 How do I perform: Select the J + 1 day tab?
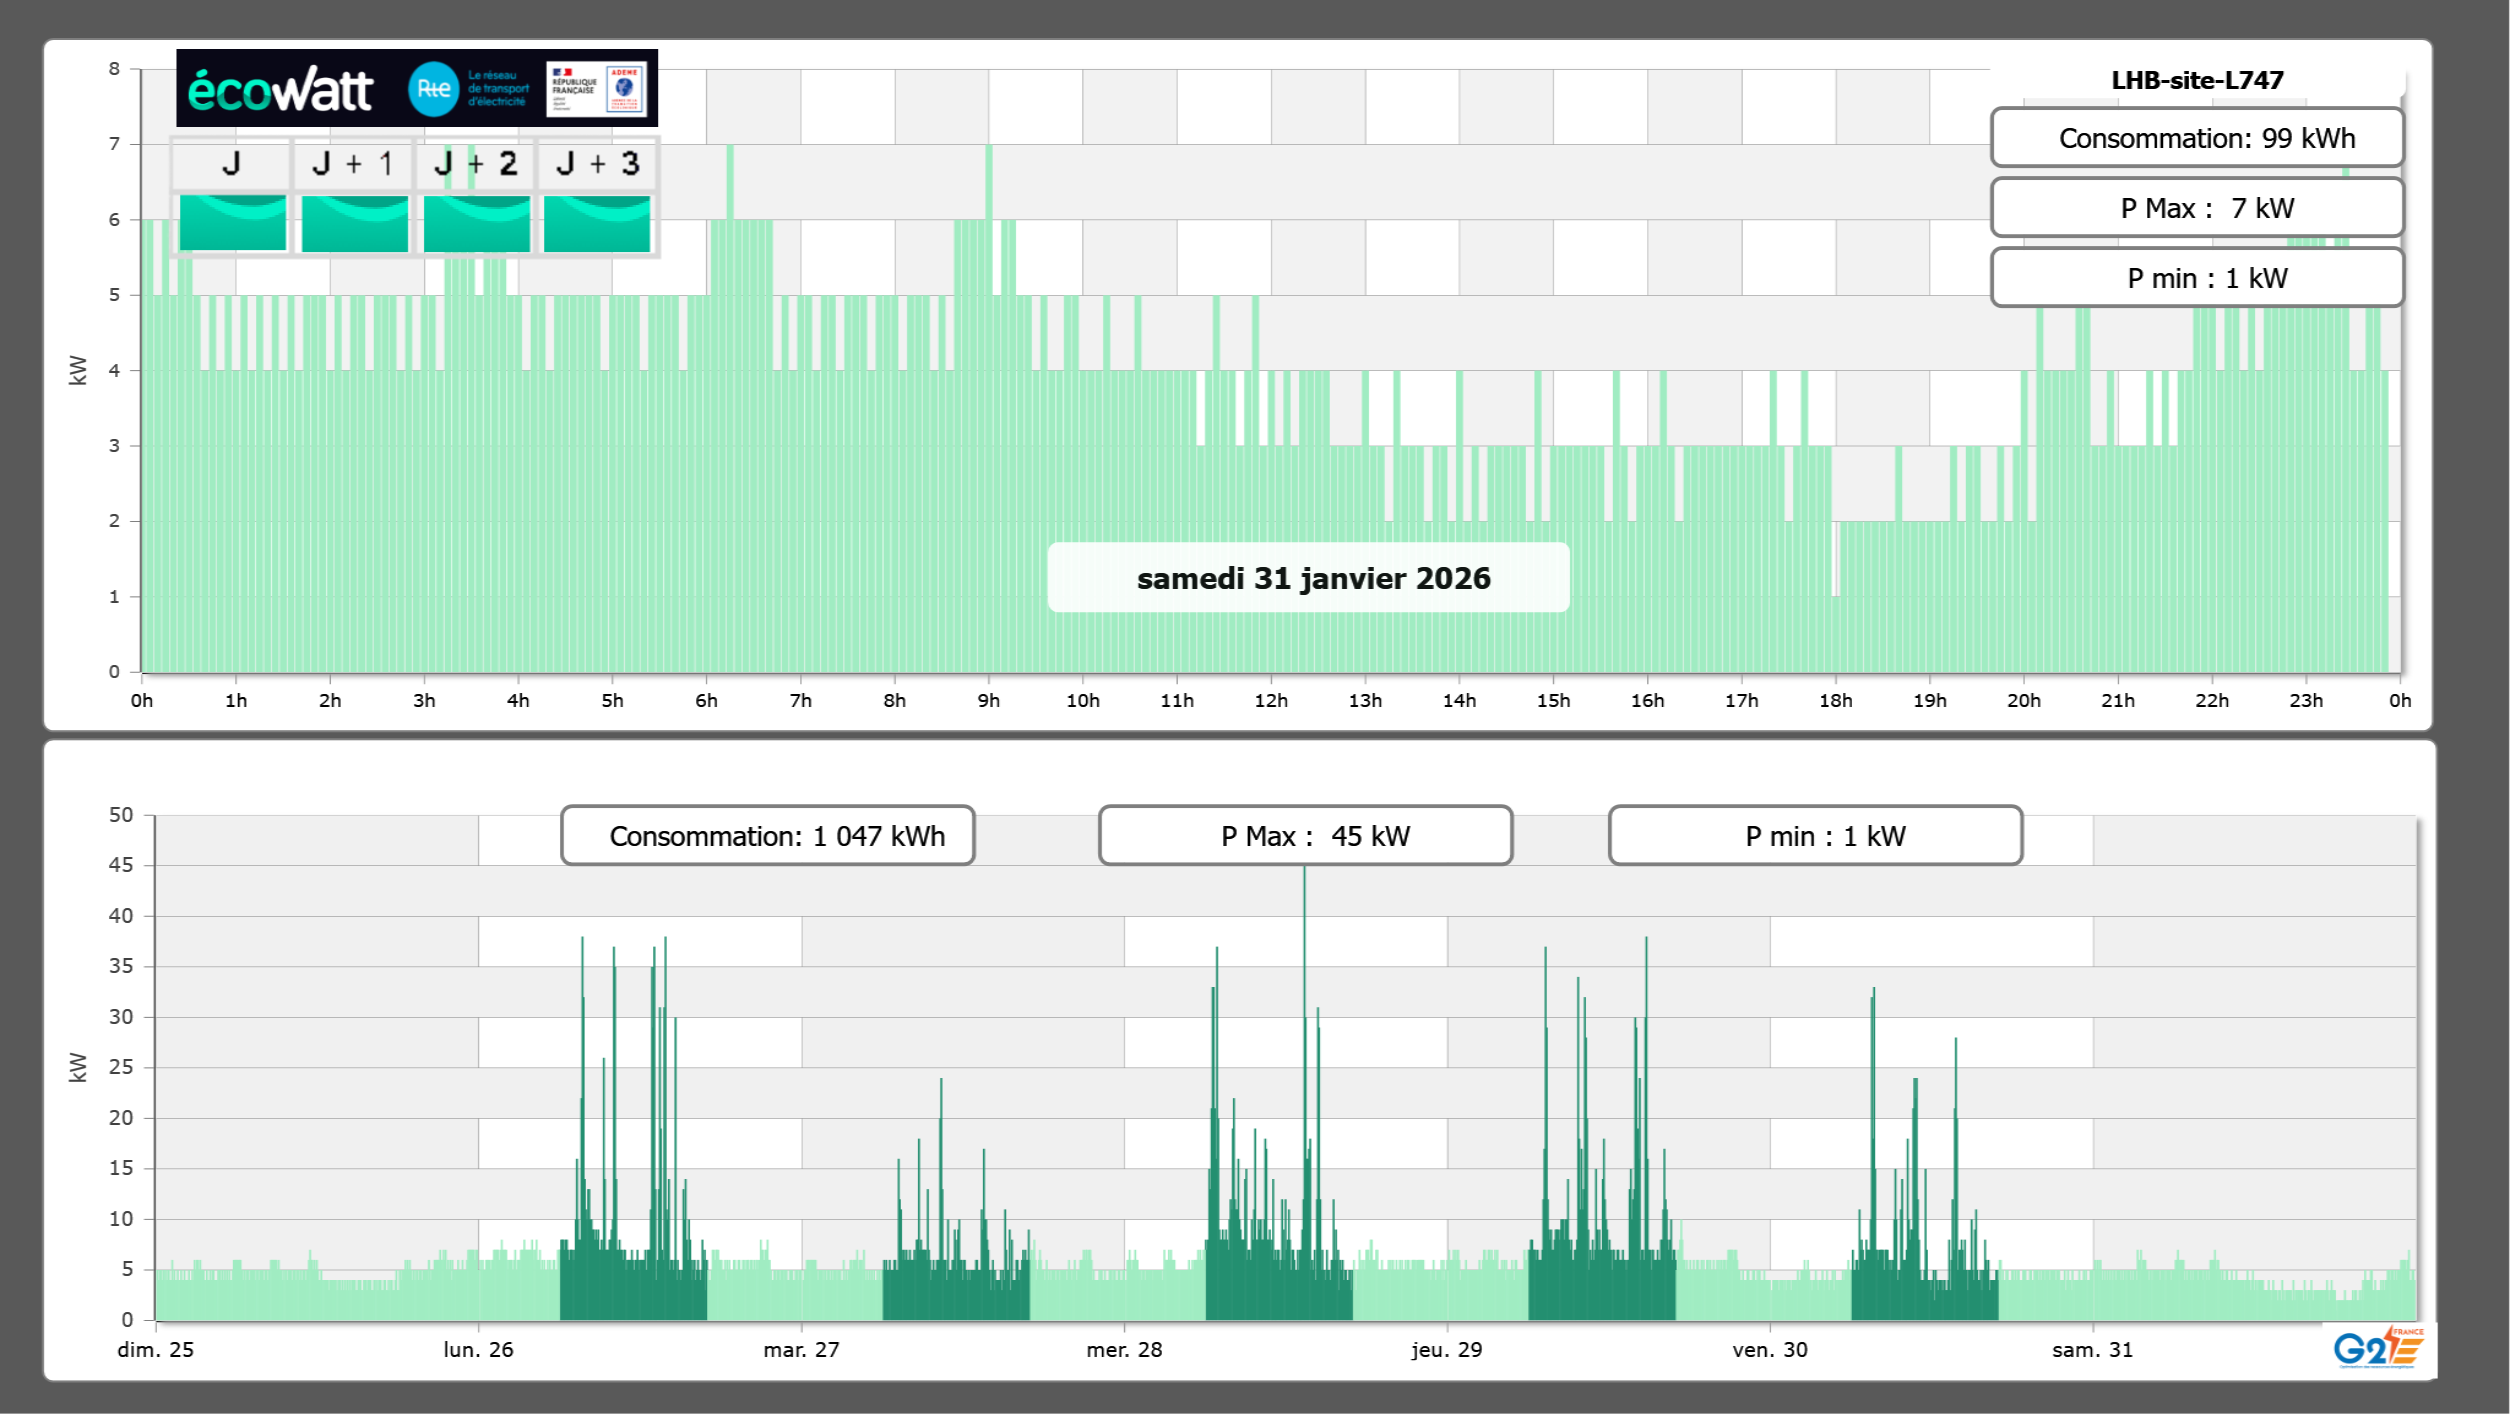pos(353,164)
